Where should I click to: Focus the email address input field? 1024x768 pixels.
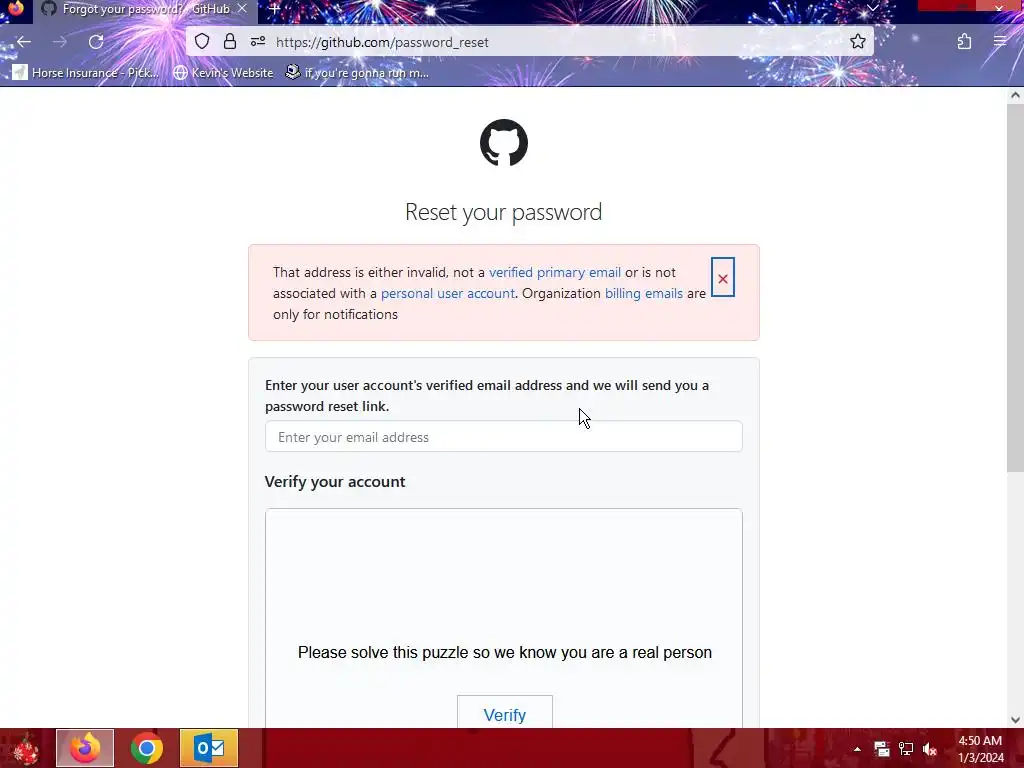pos(504,436)
